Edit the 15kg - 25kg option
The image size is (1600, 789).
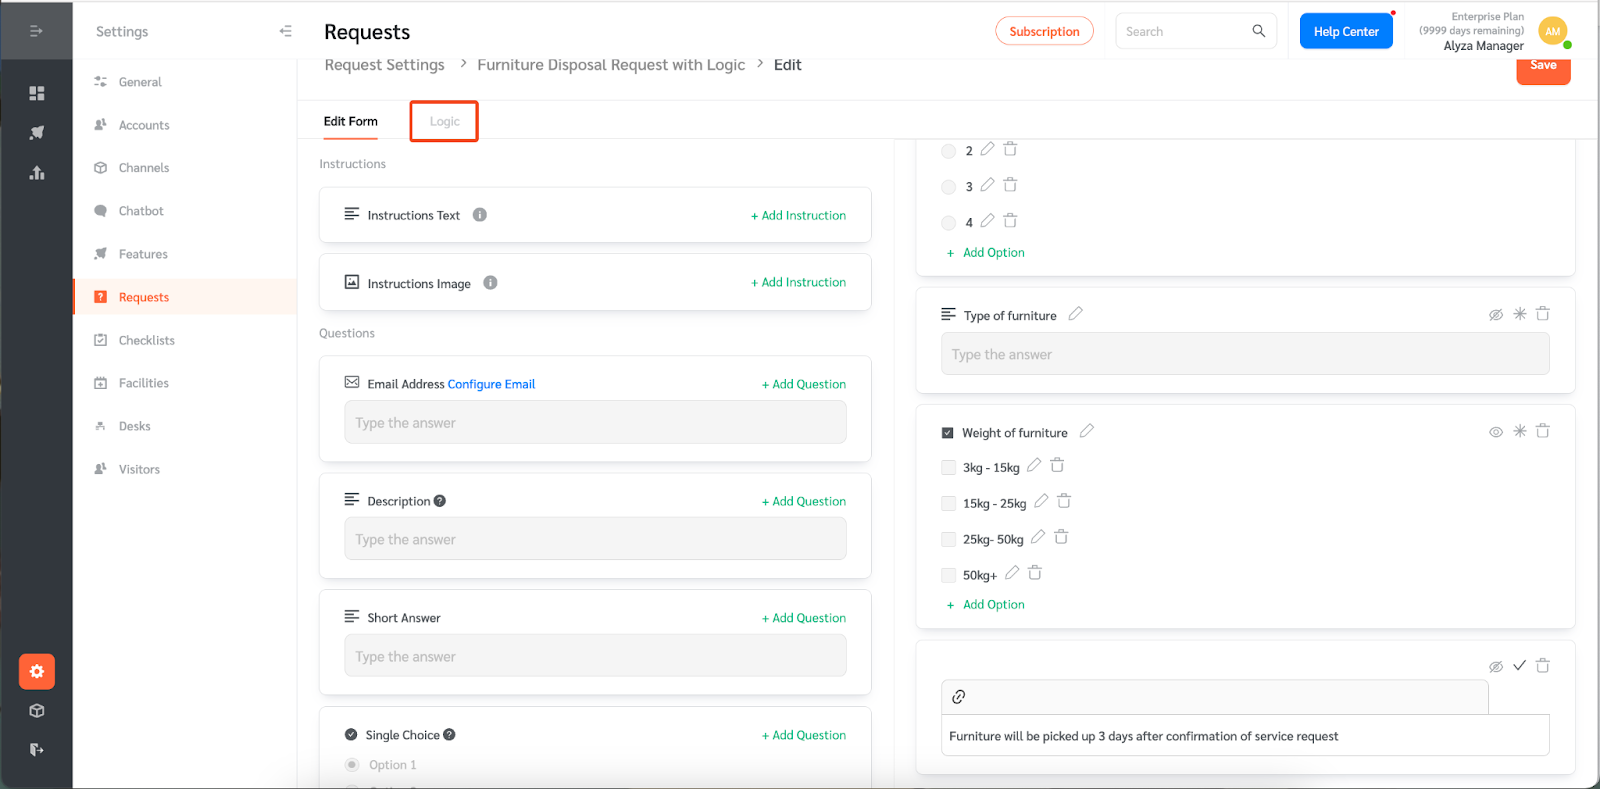coord(1041,501)
